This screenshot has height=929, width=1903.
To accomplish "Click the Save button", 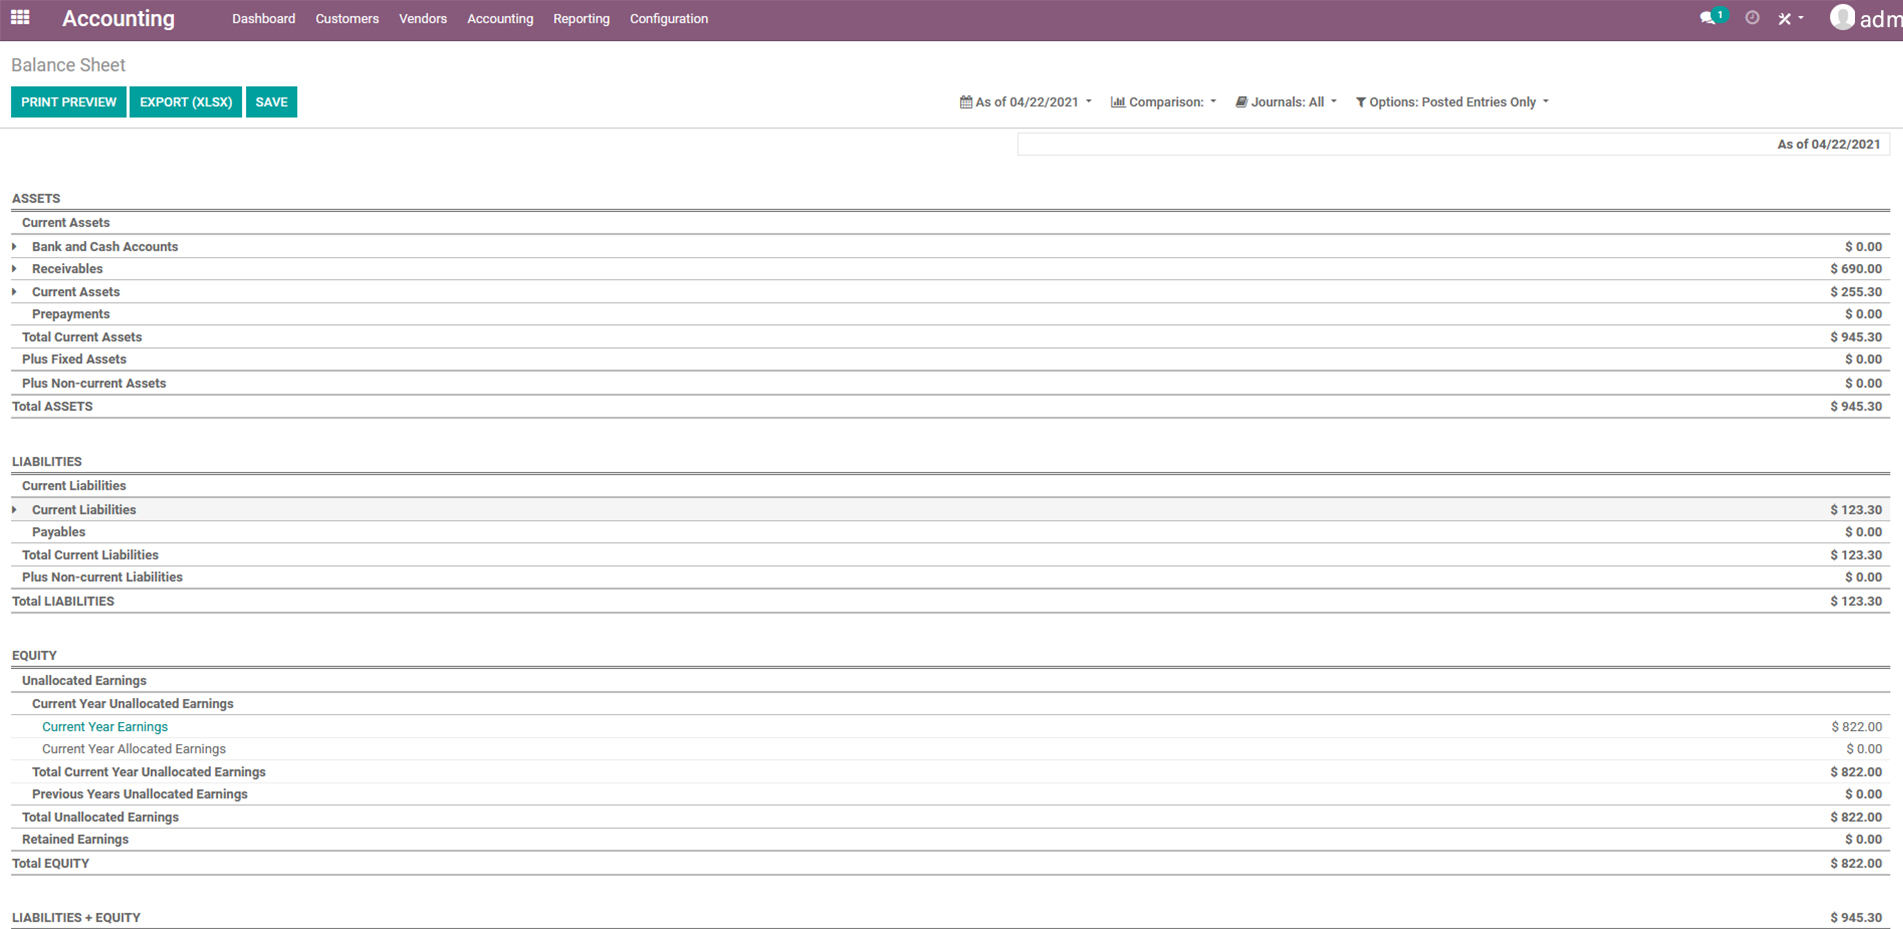I will 271,102.
